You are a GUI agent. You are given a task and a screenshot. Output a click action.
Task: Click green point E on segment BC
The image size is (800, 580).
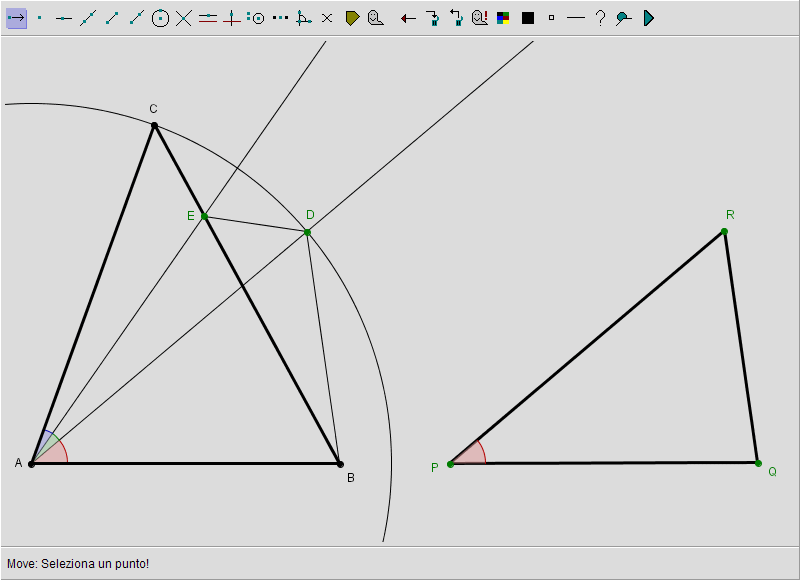click(x=204, y=216)
